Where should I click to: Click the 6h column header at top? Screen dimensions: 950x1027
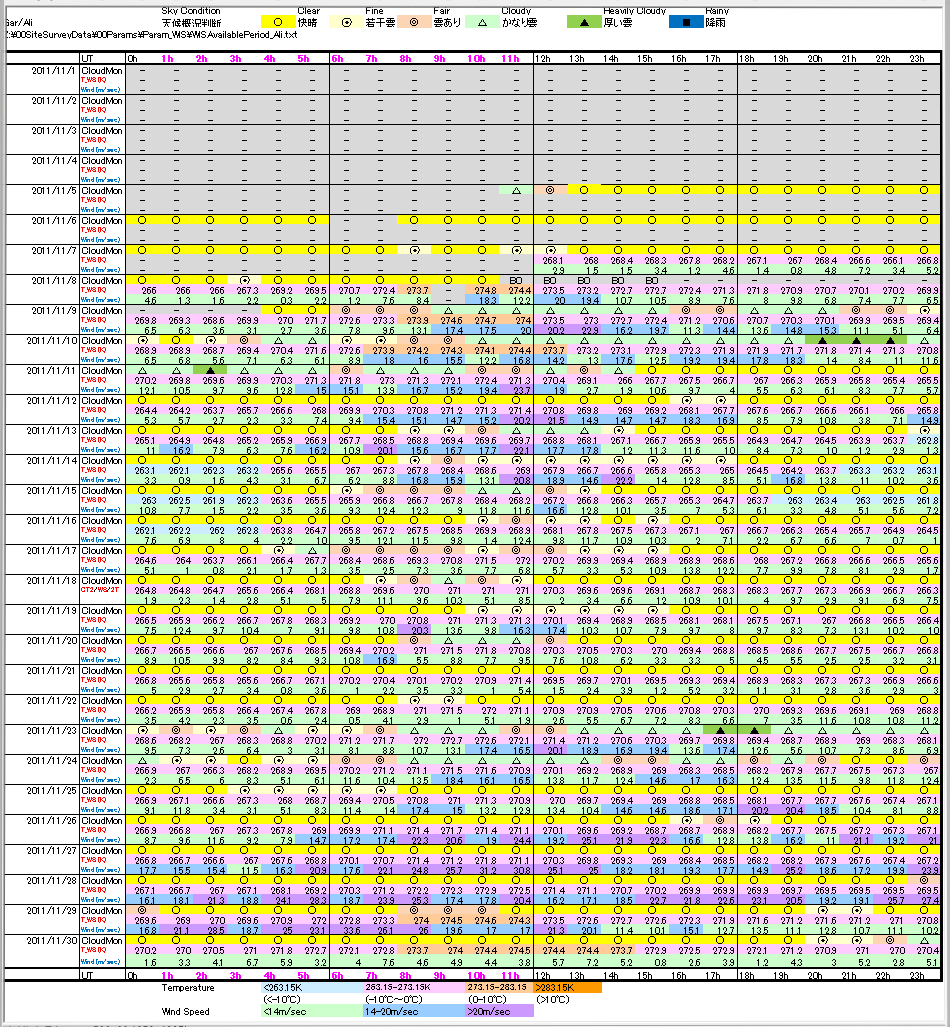[337, 59]
